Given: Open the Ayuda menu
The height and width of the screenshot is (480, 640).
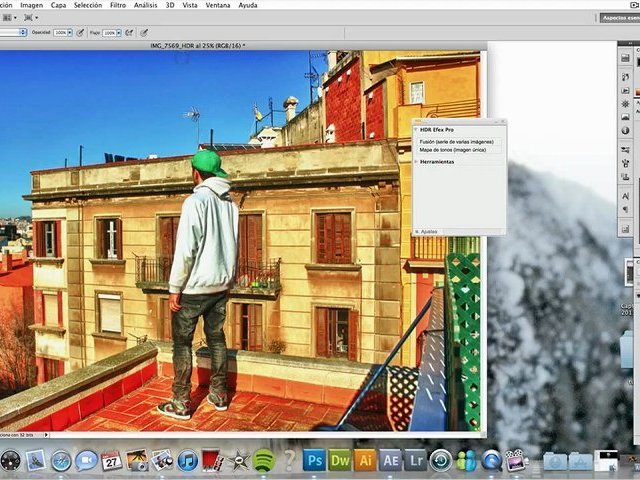Looking at the screenshot, I should 248,5.
